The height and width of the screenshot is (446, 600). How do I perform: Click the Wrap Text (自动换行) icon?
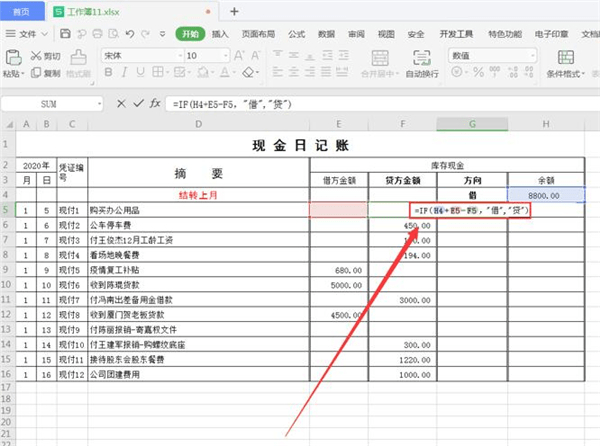coord(422,57)
